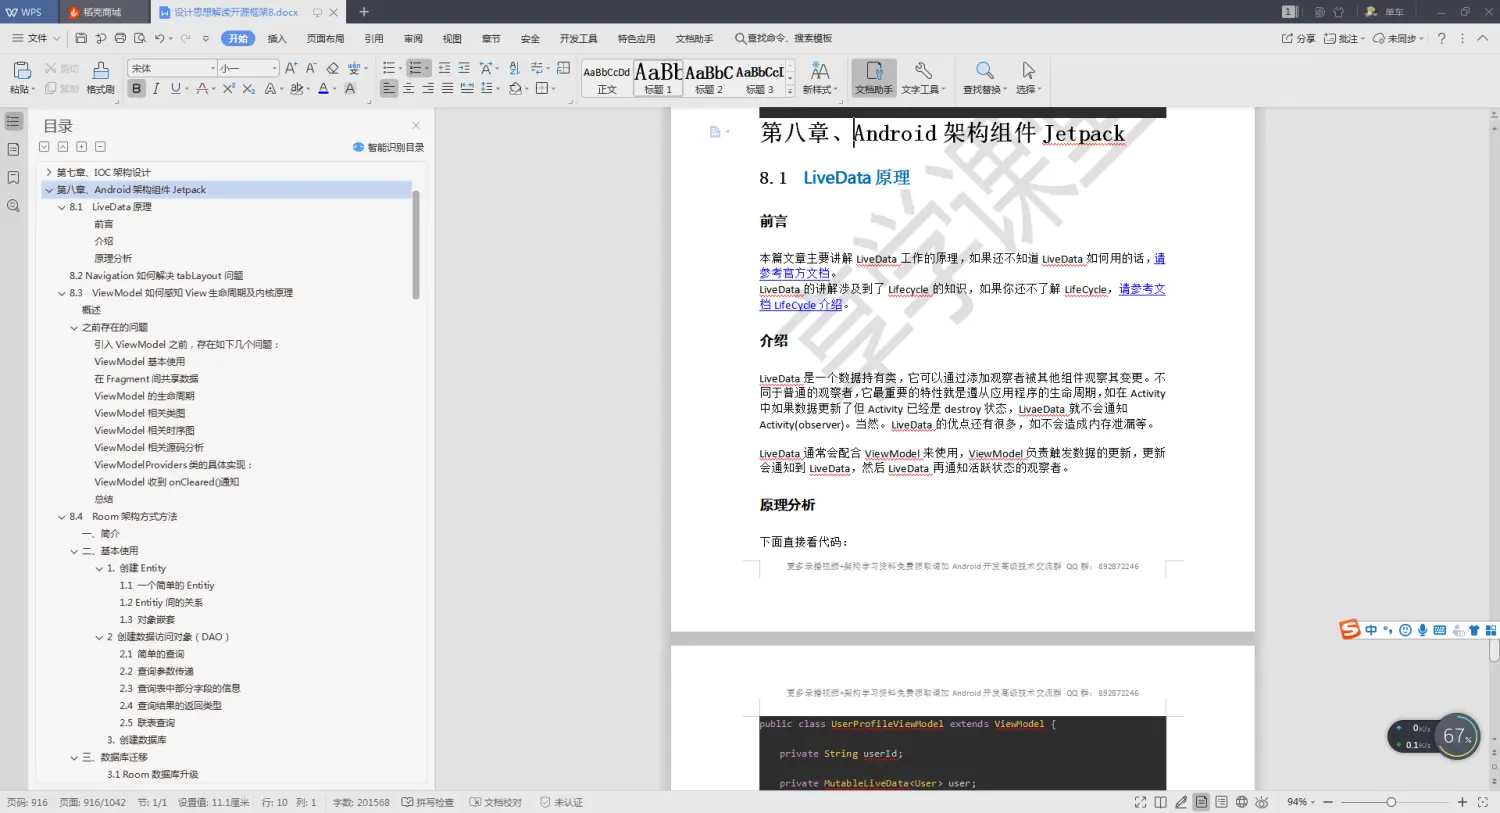Expand the styles gallery

[790, 91]
